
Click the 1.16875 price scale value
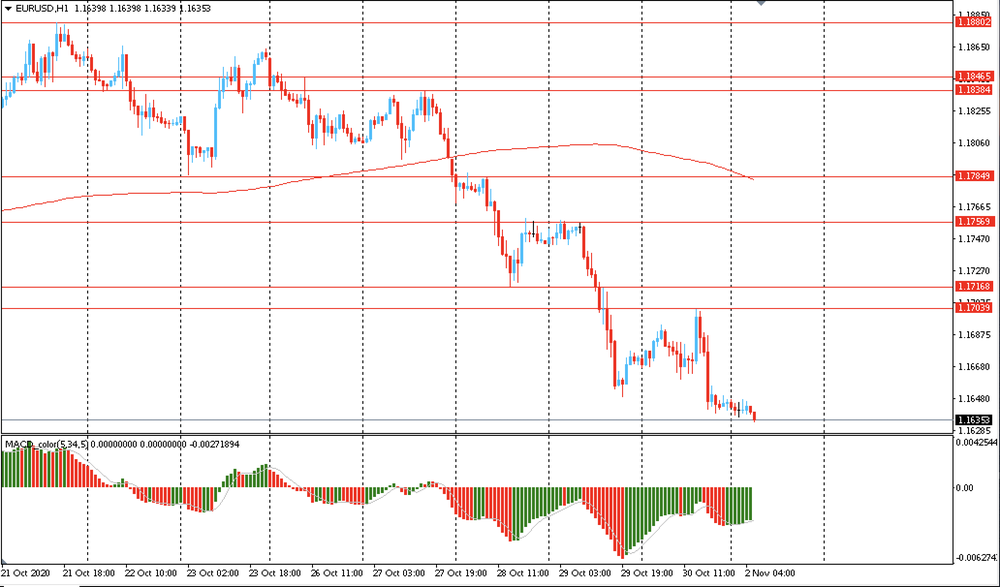(x=974, y=335)
